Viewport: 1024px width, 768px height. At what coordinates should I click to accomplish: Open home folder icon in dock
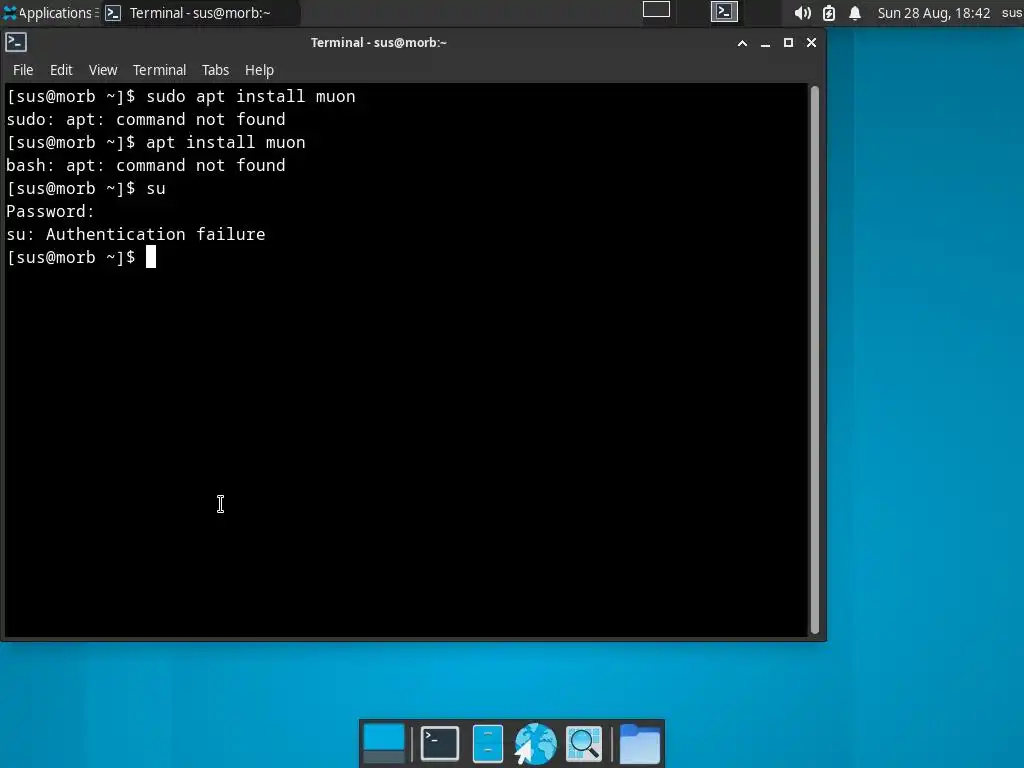pos(639,744)
